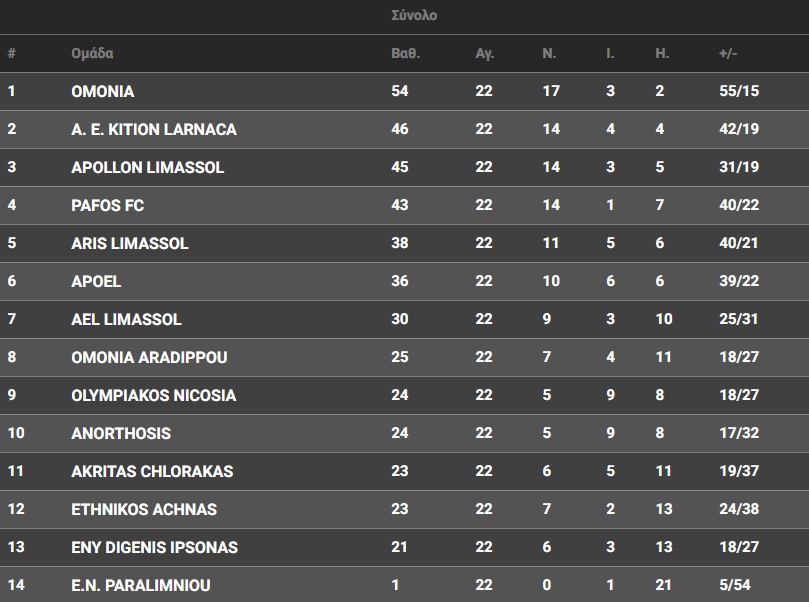The width and height of the screenshot is (809, 602).
Task: Click E.N. PARALIMNIOU team name
Action: tap(141, 586)
